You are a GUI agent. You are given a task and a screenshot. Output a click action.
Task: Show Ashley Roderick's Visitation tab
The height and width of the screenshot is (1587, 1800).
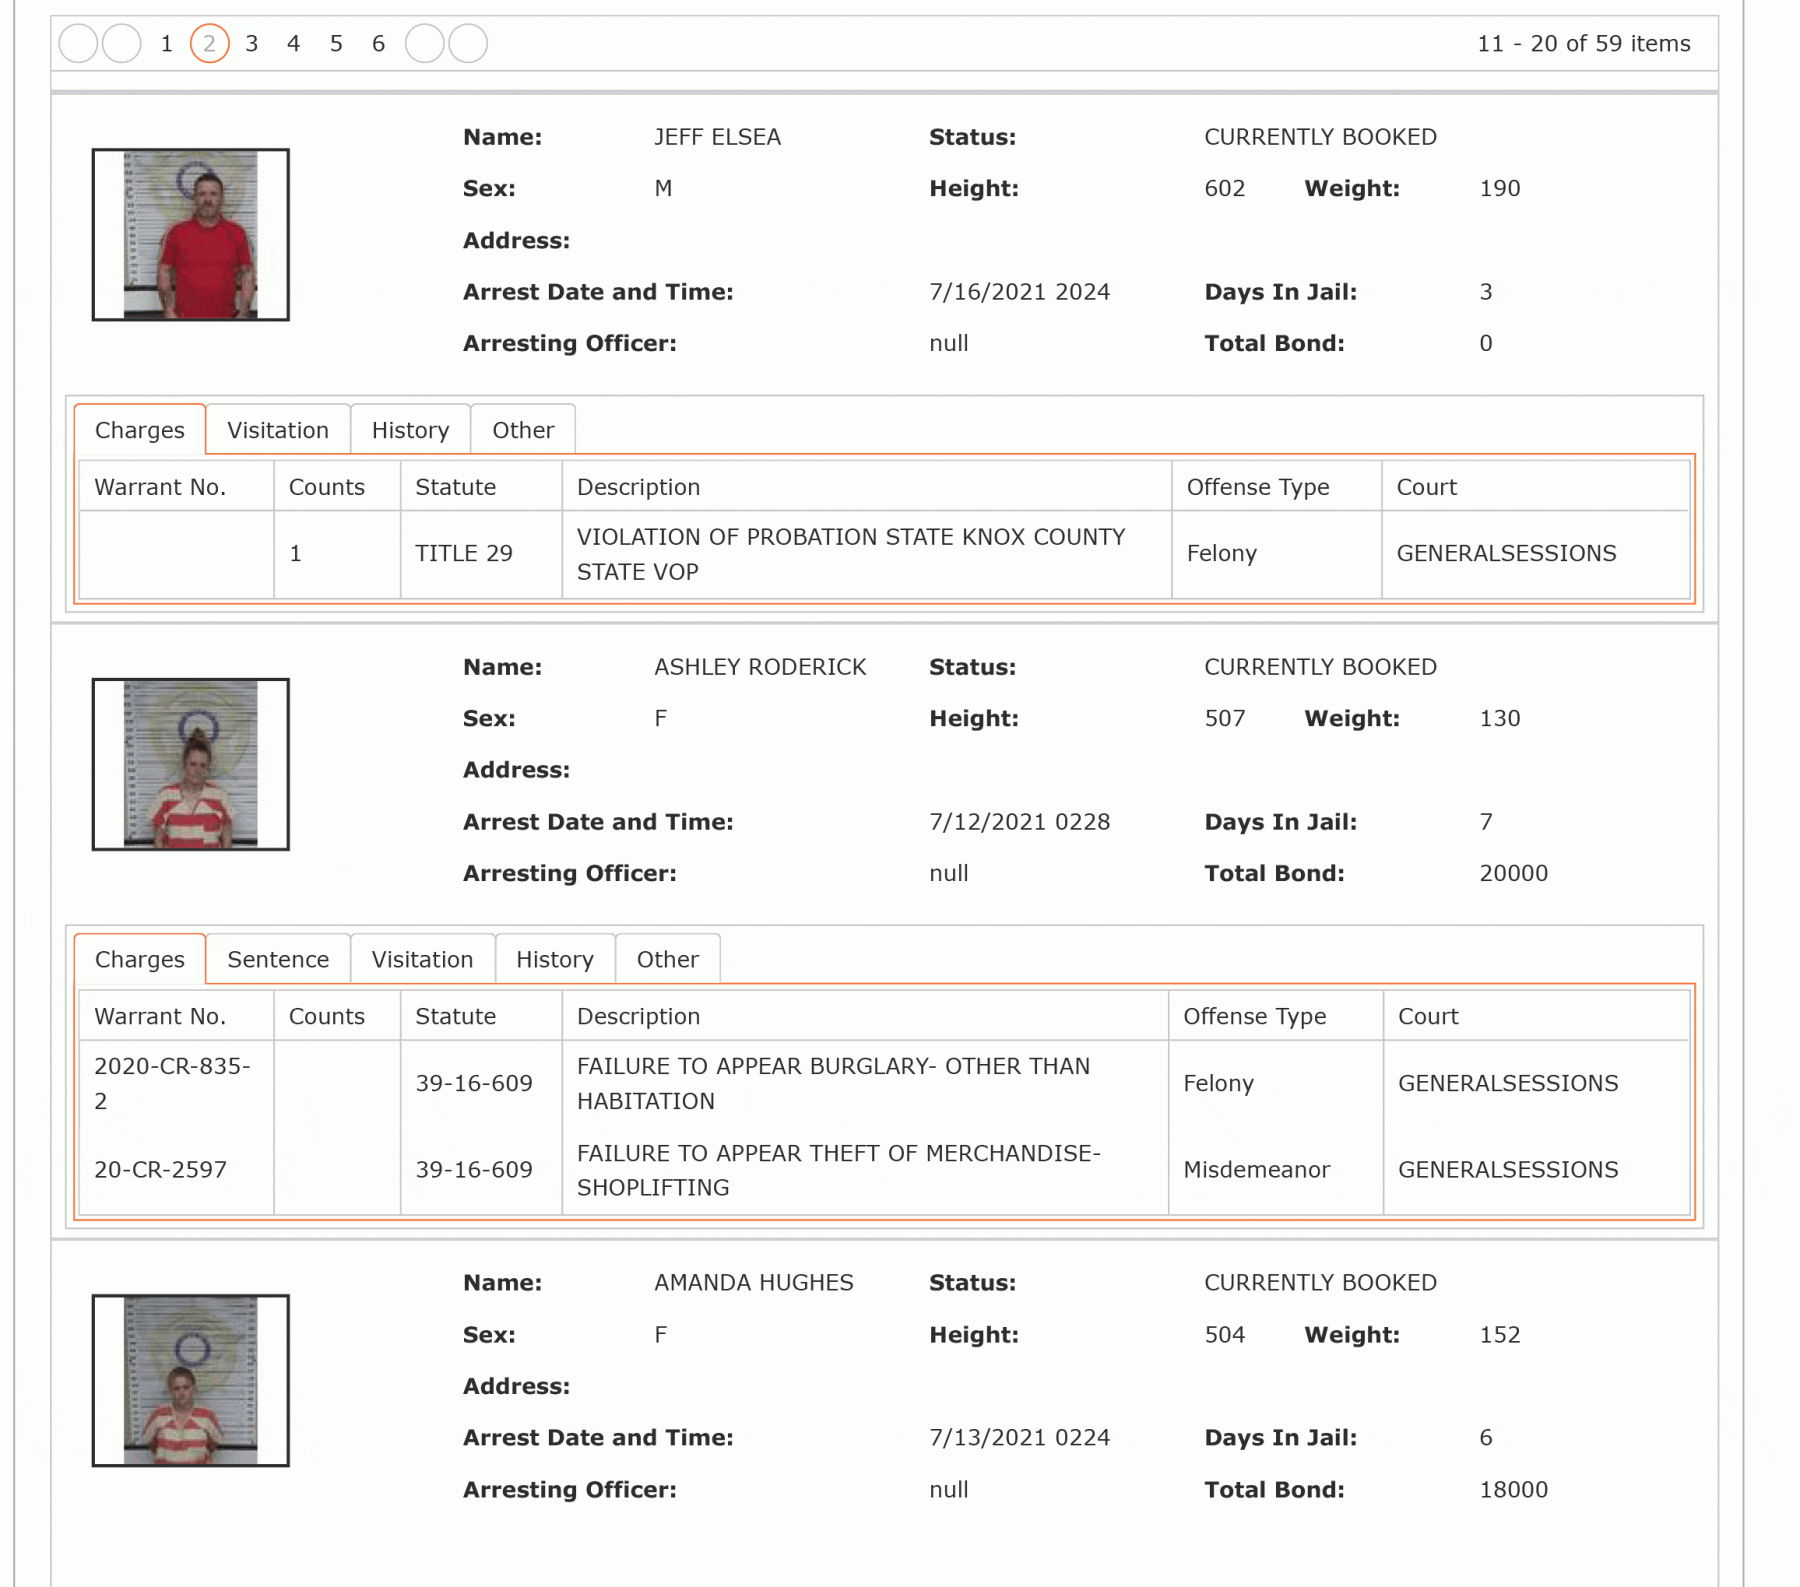point(423,960)
